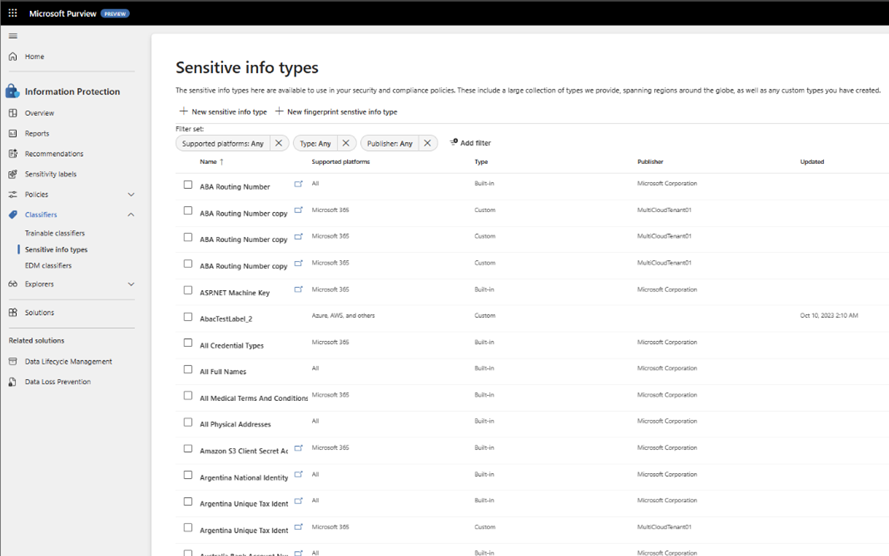Viewport: 889px width, 556px height.
Task: Go to Reports in navigation
Action: click(x=37, y=133)
